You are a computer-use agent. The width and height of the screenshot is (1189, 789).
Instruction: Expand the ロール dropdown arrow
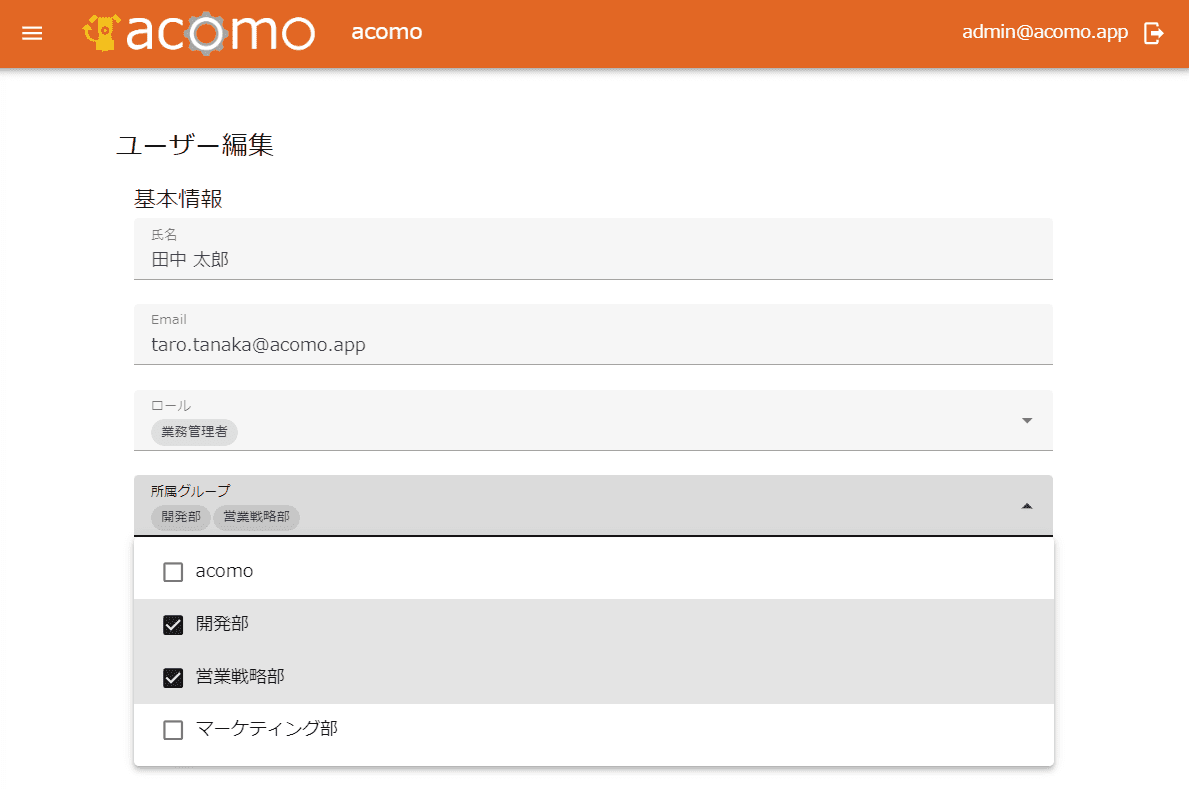click(1026, 420)
